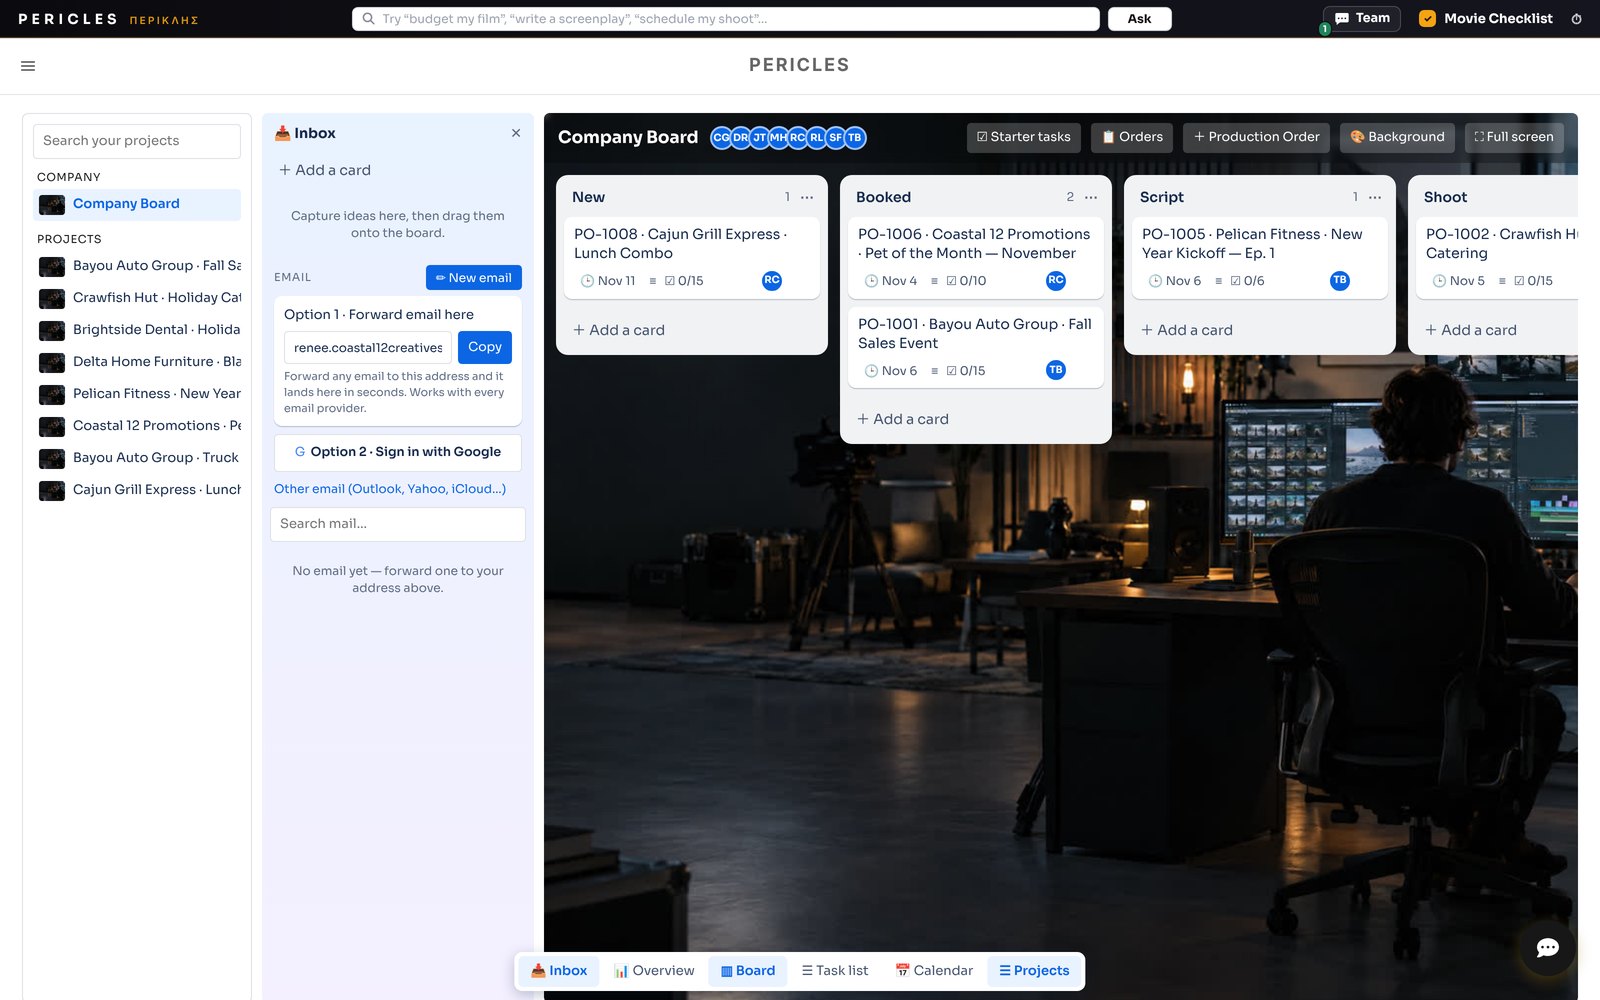Open Other email providers link

click(x=390, y=489)
